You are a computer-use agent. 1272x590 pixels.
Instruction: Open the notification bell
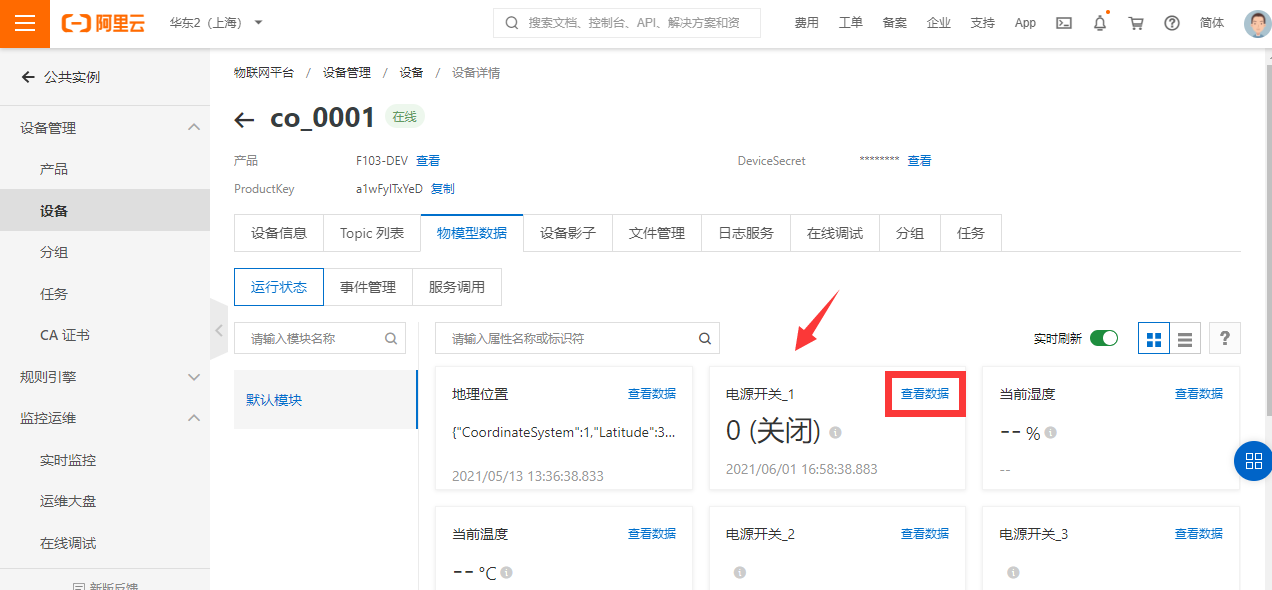point(1100,23)
